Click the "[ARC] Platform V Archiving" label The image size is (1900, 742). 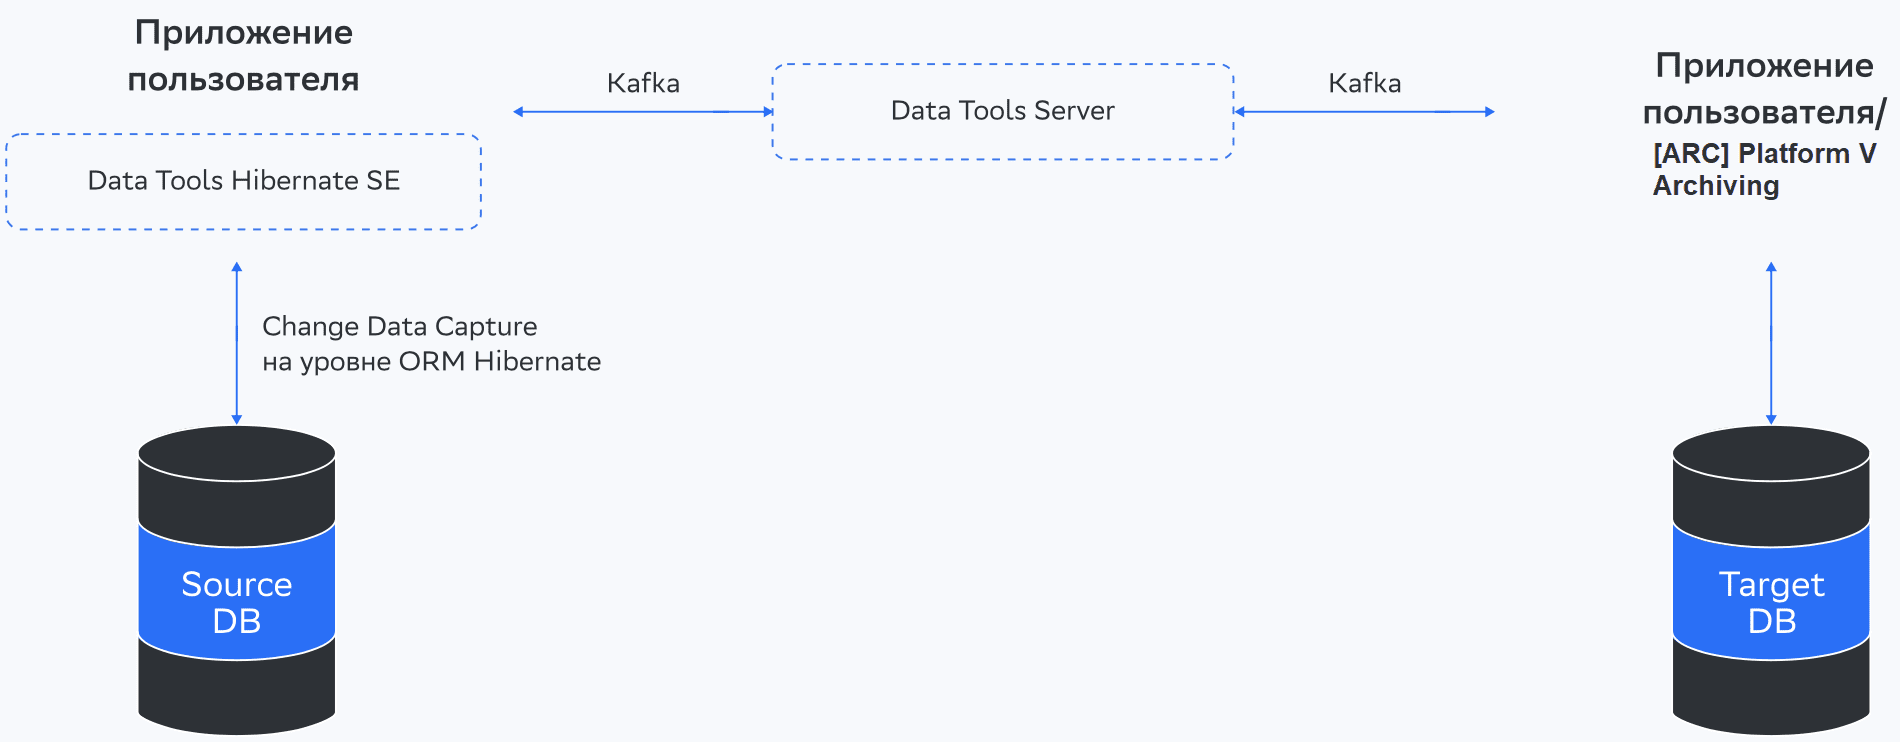coord(1764,169)
